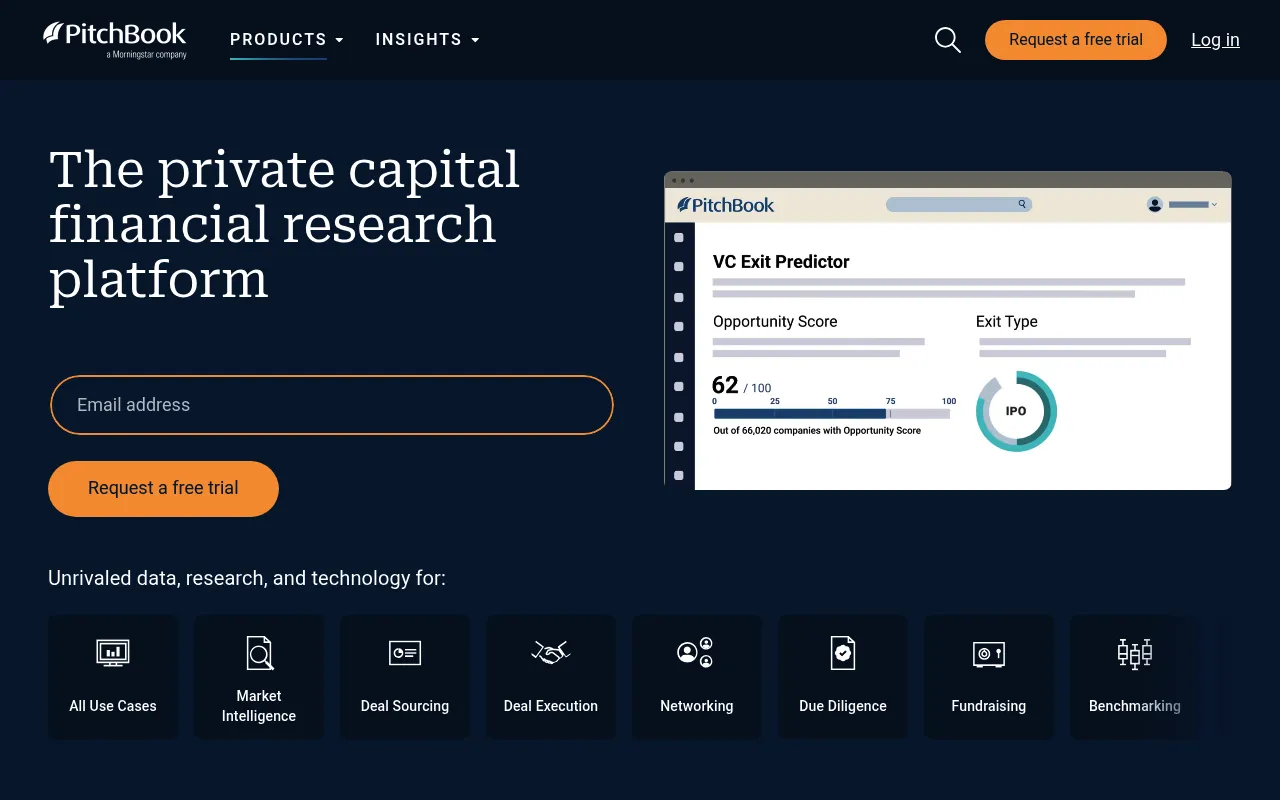Click 'Unrivaled data, research, and technology for:' text
Viewport: 1280px width, 800px height.
tap(247, 578)
